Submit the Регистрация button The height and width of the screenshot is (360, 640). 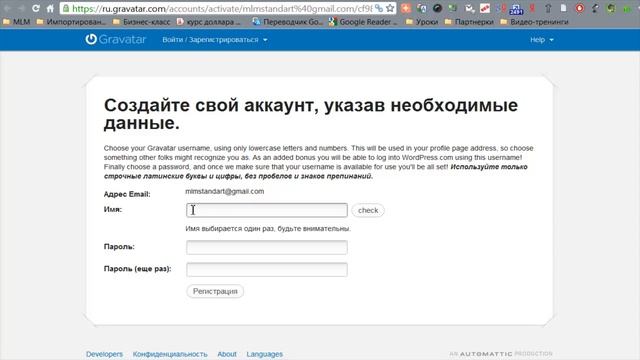(215, 291)
